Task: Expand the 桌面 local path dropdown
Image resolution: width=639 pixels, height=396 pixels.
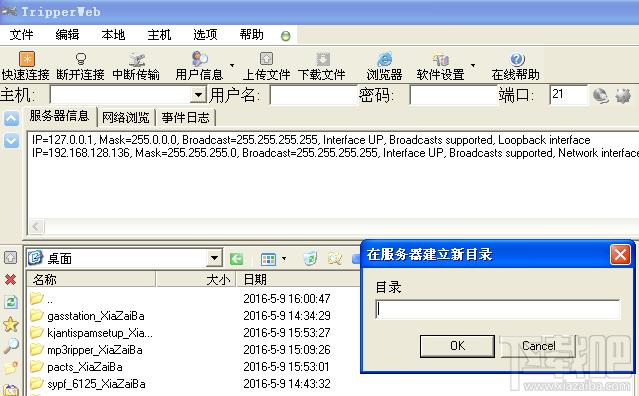Action: tap(214, 258)
